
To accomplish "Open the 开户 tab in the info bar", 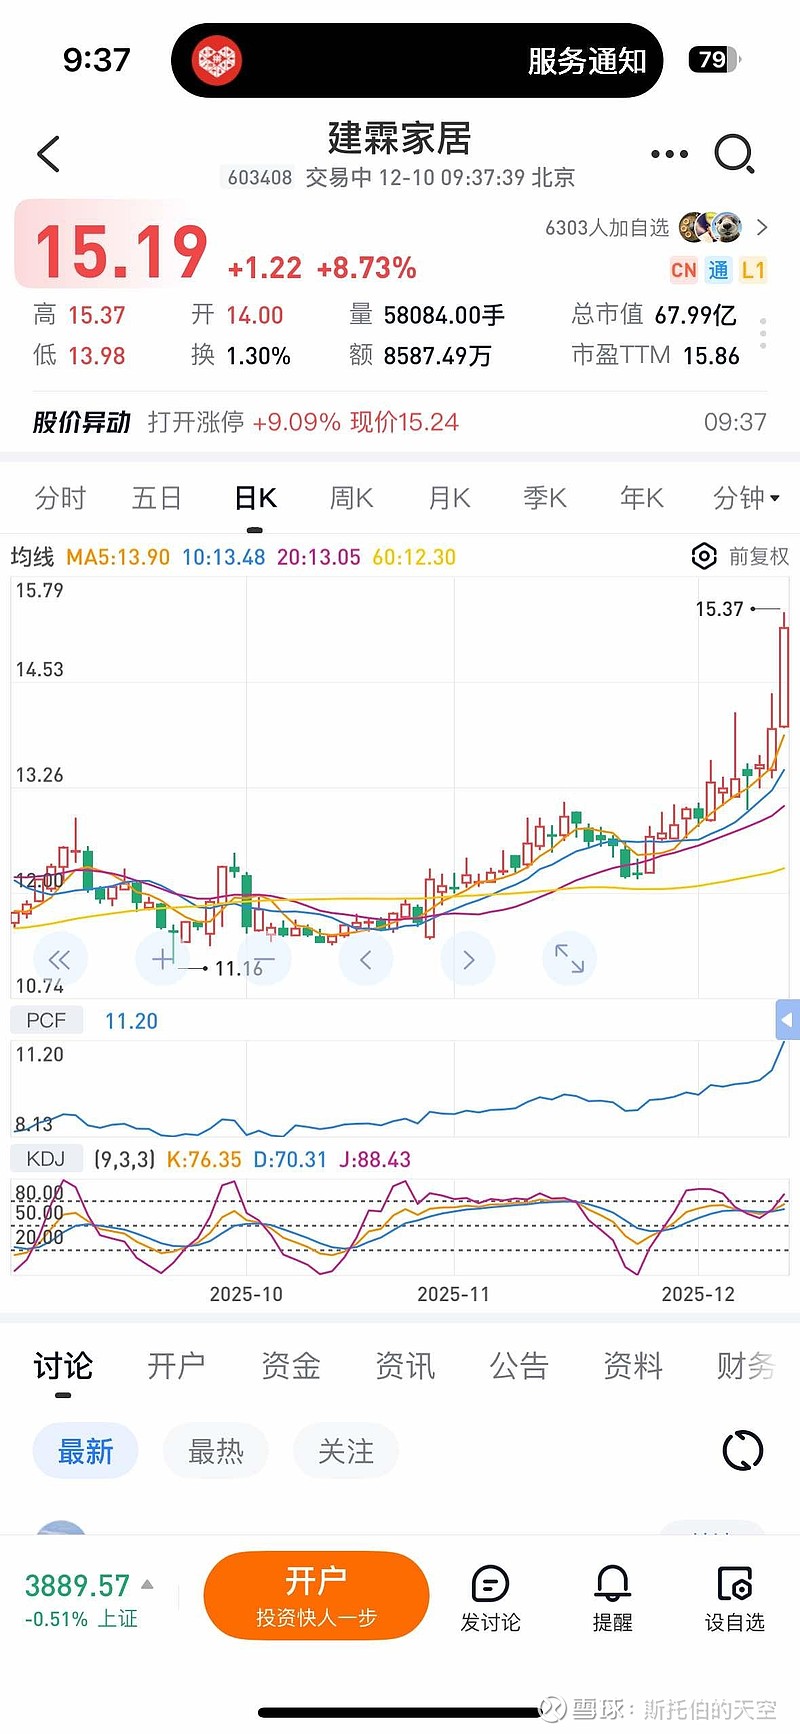I will click(x=176, y=1366).
